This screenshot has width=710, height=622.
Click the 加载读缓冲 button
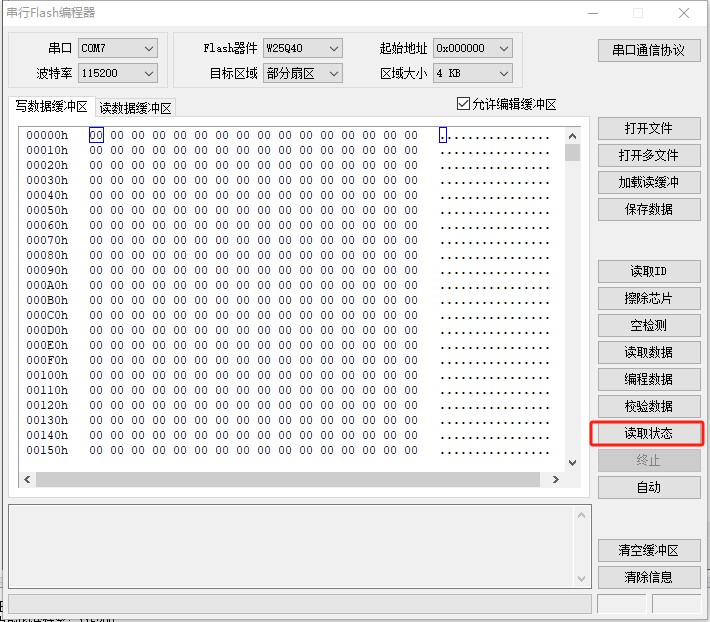coord(648,182)
